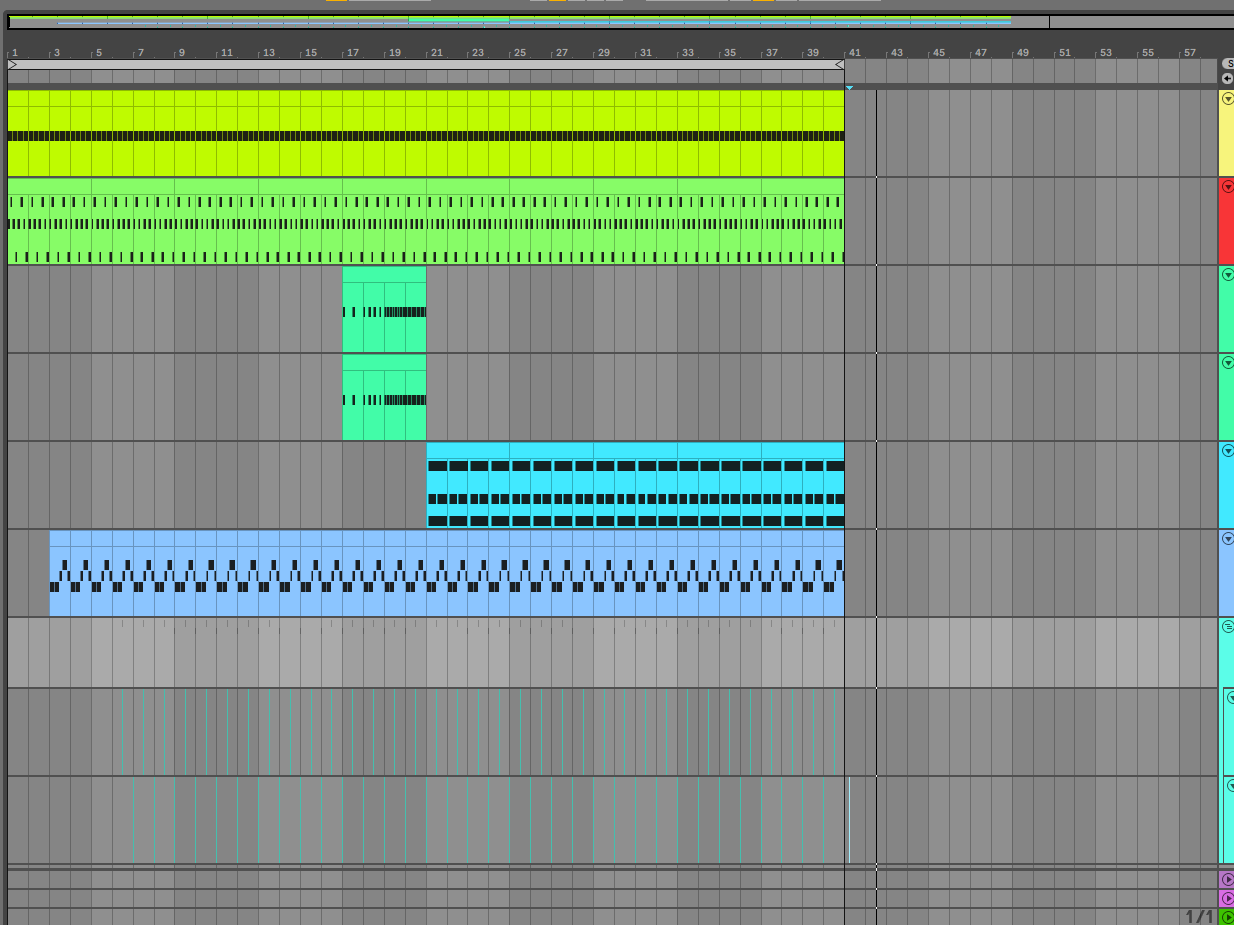This screenshot has width=1234, height=925.
Task: Click bar 17 in the beat ruler
Action: pos(352,53)
